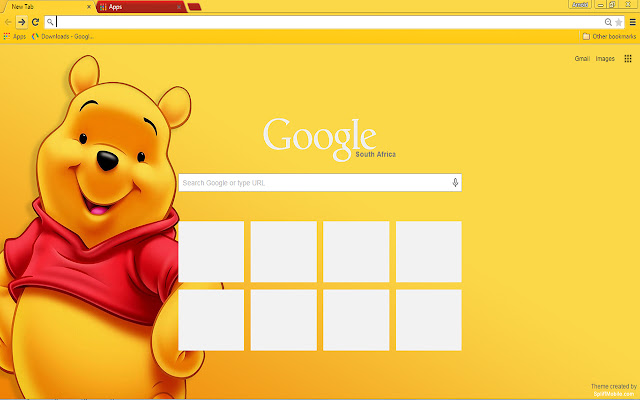
Task: Close the New Tab tab
Action: [x=90, y=6]
